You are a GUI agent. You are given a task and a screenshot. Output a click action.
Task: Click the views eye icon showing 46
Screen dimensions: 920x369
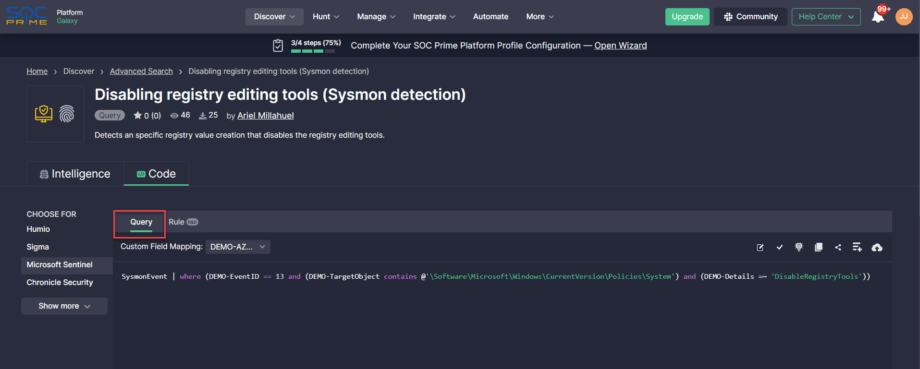[181, 116]
